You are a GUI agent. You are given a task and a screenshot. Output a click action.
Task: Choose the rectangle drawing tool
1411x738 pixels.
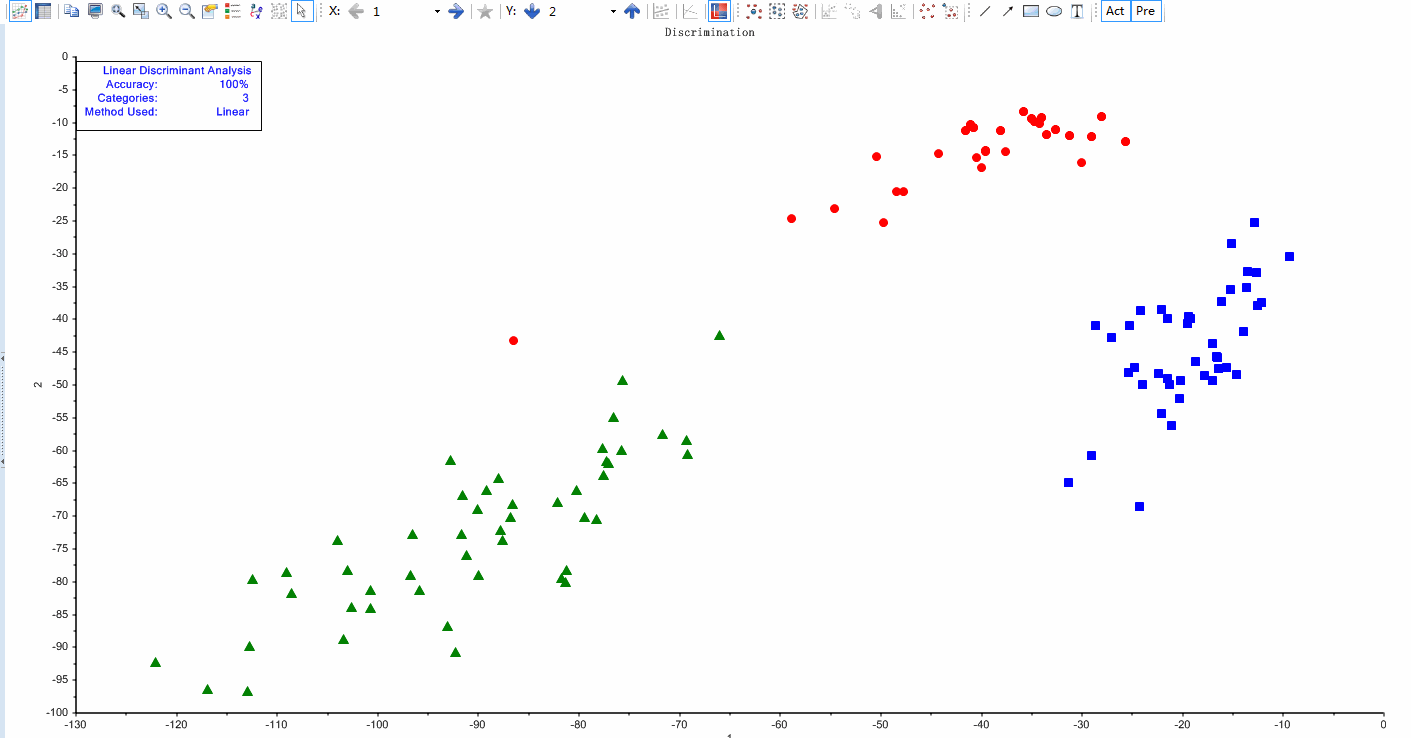(x=1031, y=11)
